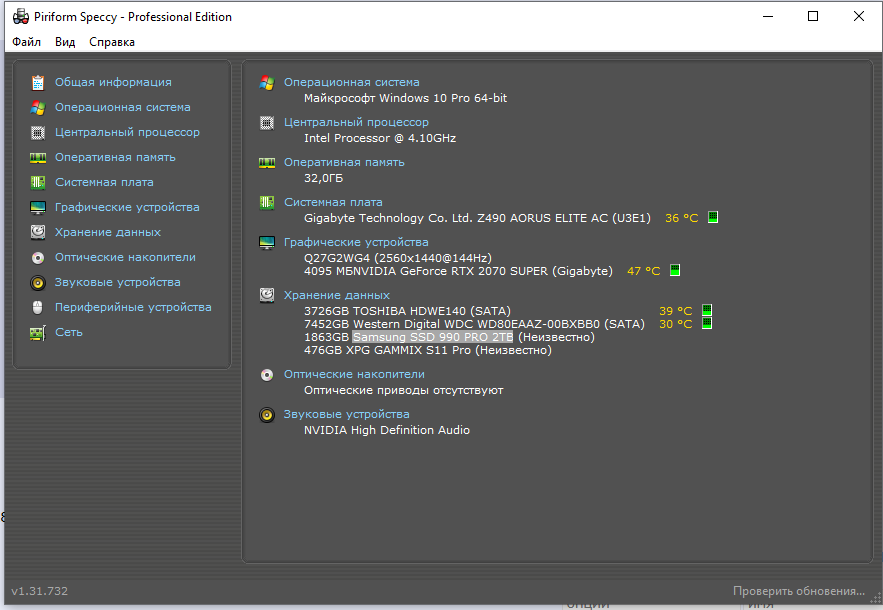Click the CPU chip icon beside sidebar Центральный процессор
Screen dimensions: 883x610
(x=38, y=132)
